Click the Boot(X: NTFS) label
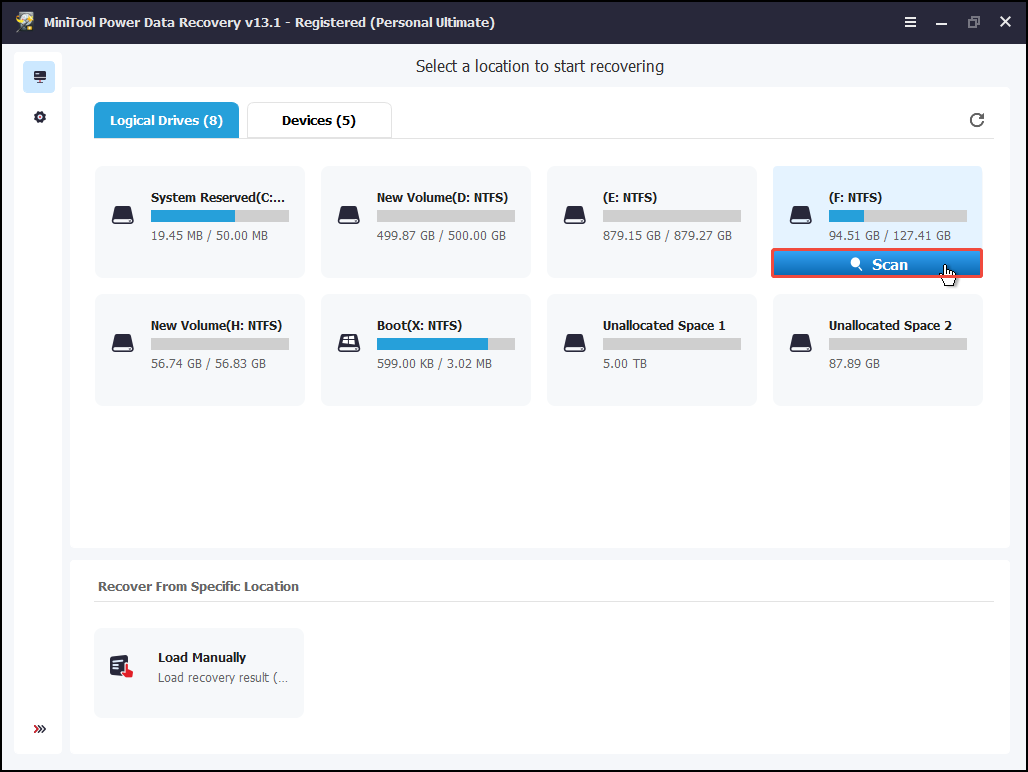Screen dimensions: 1028x772 [x=419, y=325]
